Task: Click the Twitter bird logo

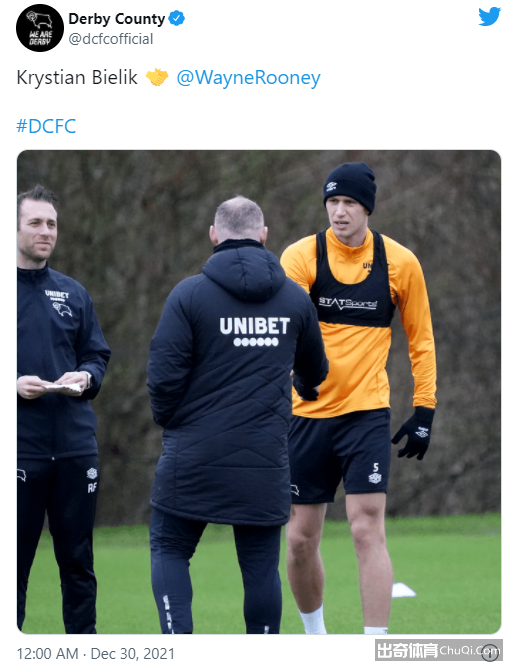Action: click(489, 17)
